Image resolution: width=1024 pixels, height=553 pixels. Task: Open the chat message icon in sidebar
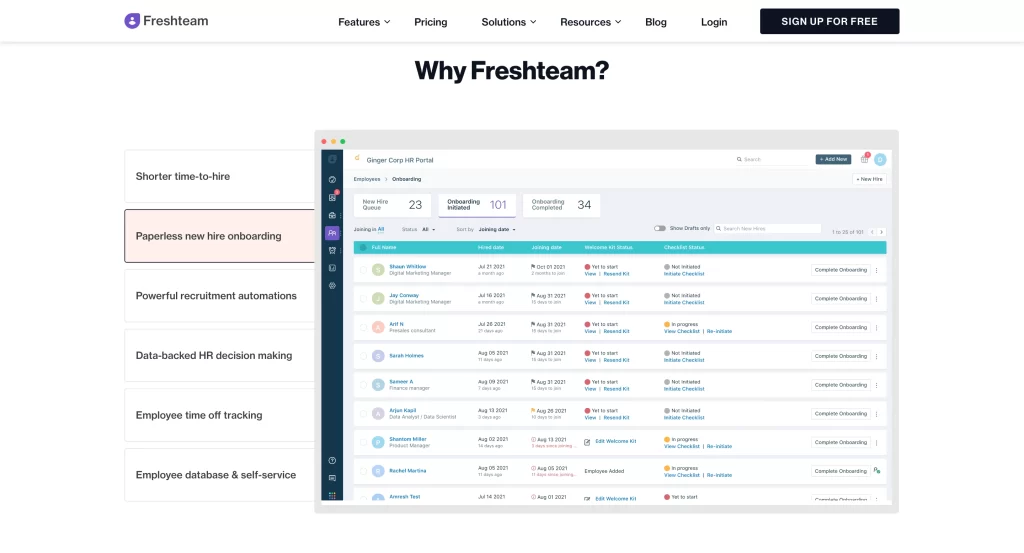[x=332, y=478]
